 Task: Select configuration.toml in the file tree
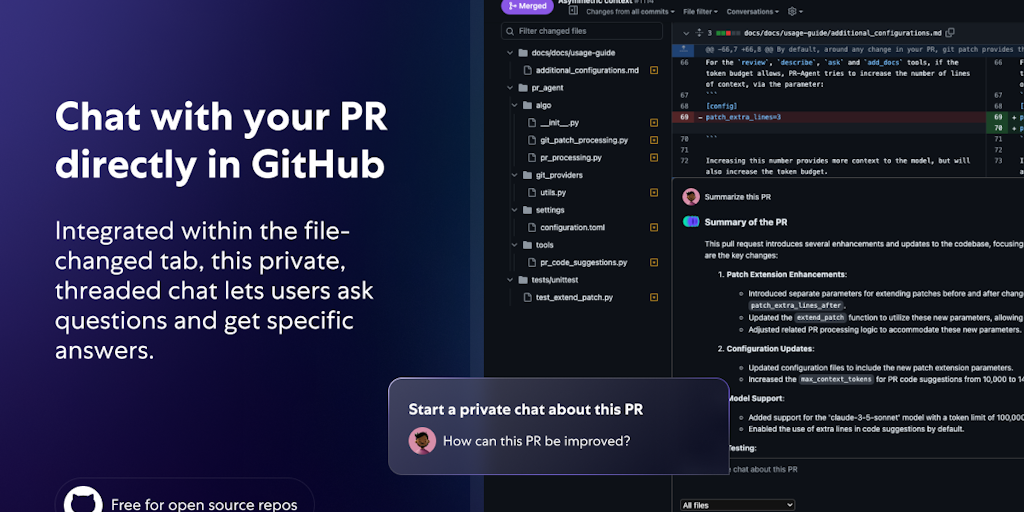[x=572, y=227]
